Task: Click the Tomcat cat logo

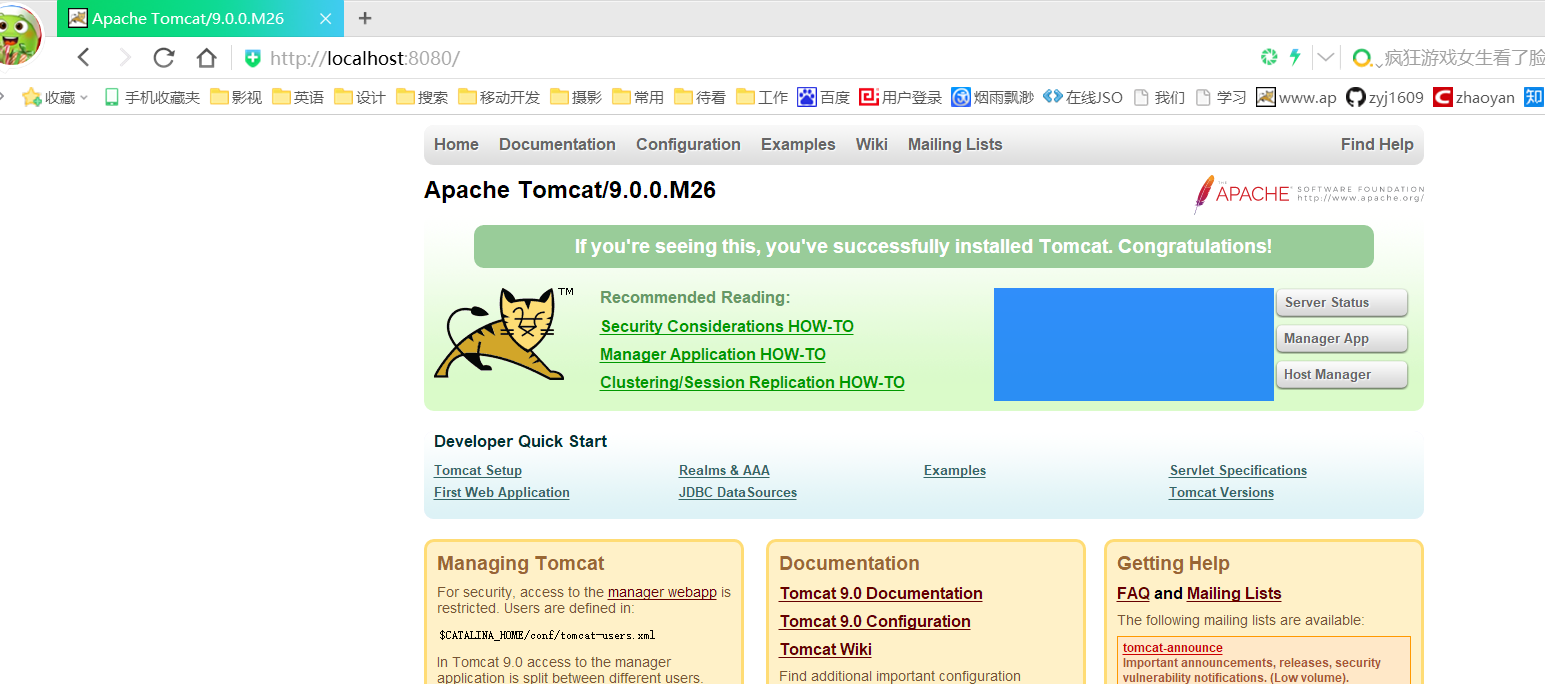Action: coord(504,334)
